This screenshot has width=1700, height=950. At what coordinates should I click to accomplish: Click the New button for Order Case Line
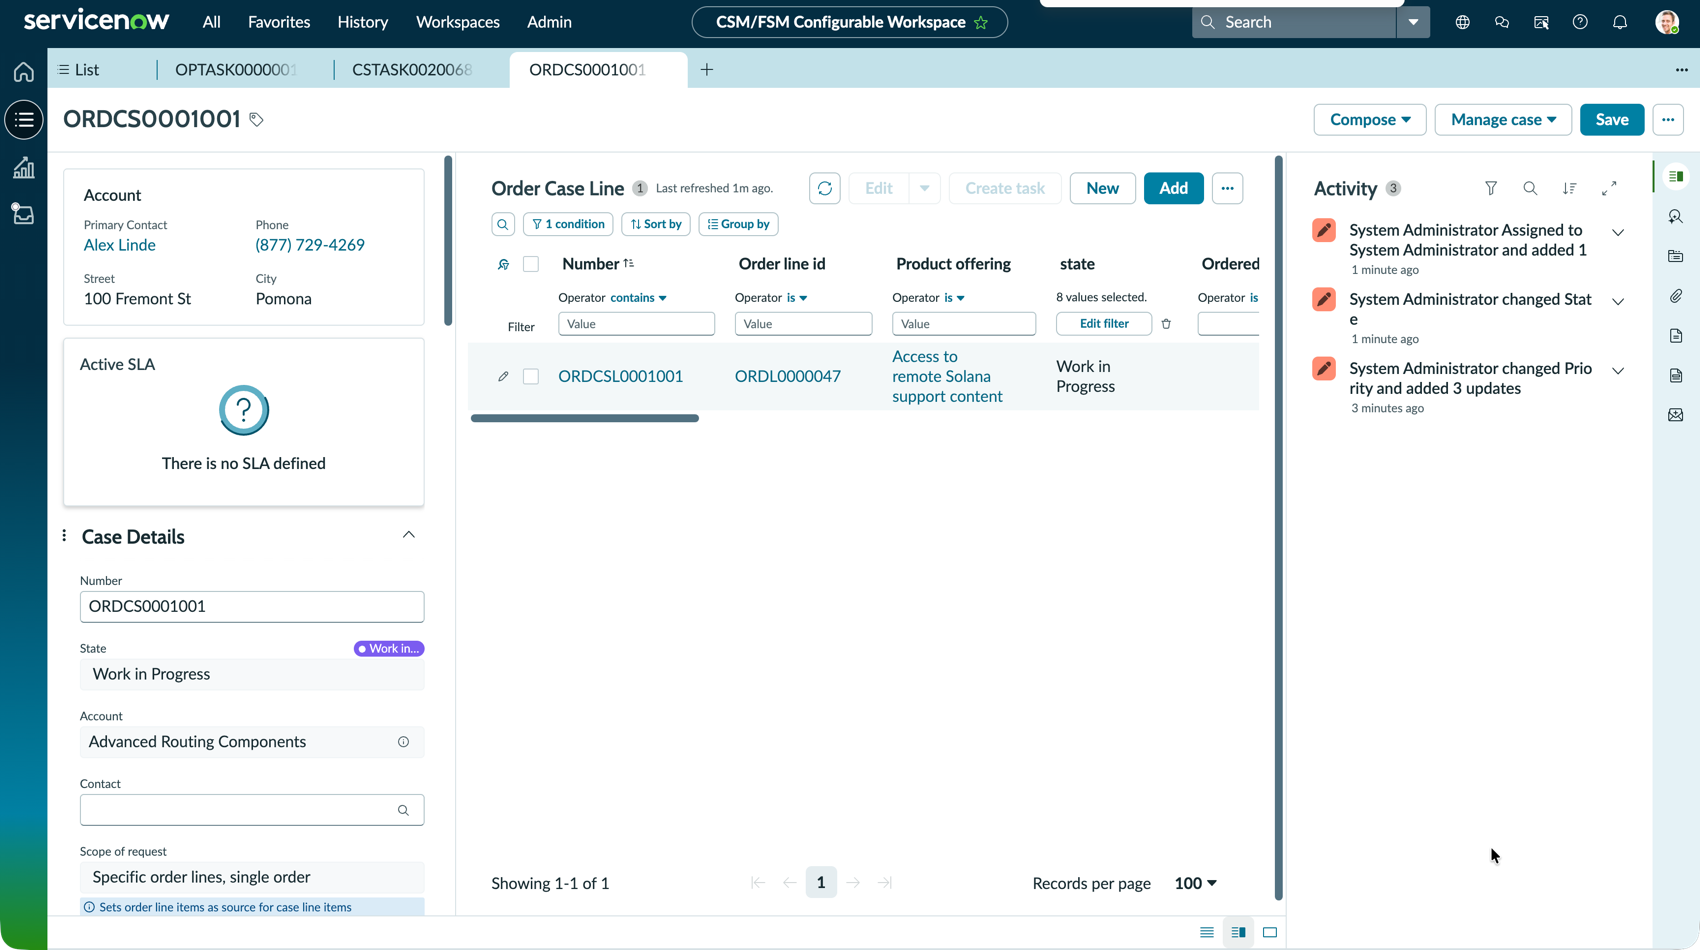click(1102, 188)
